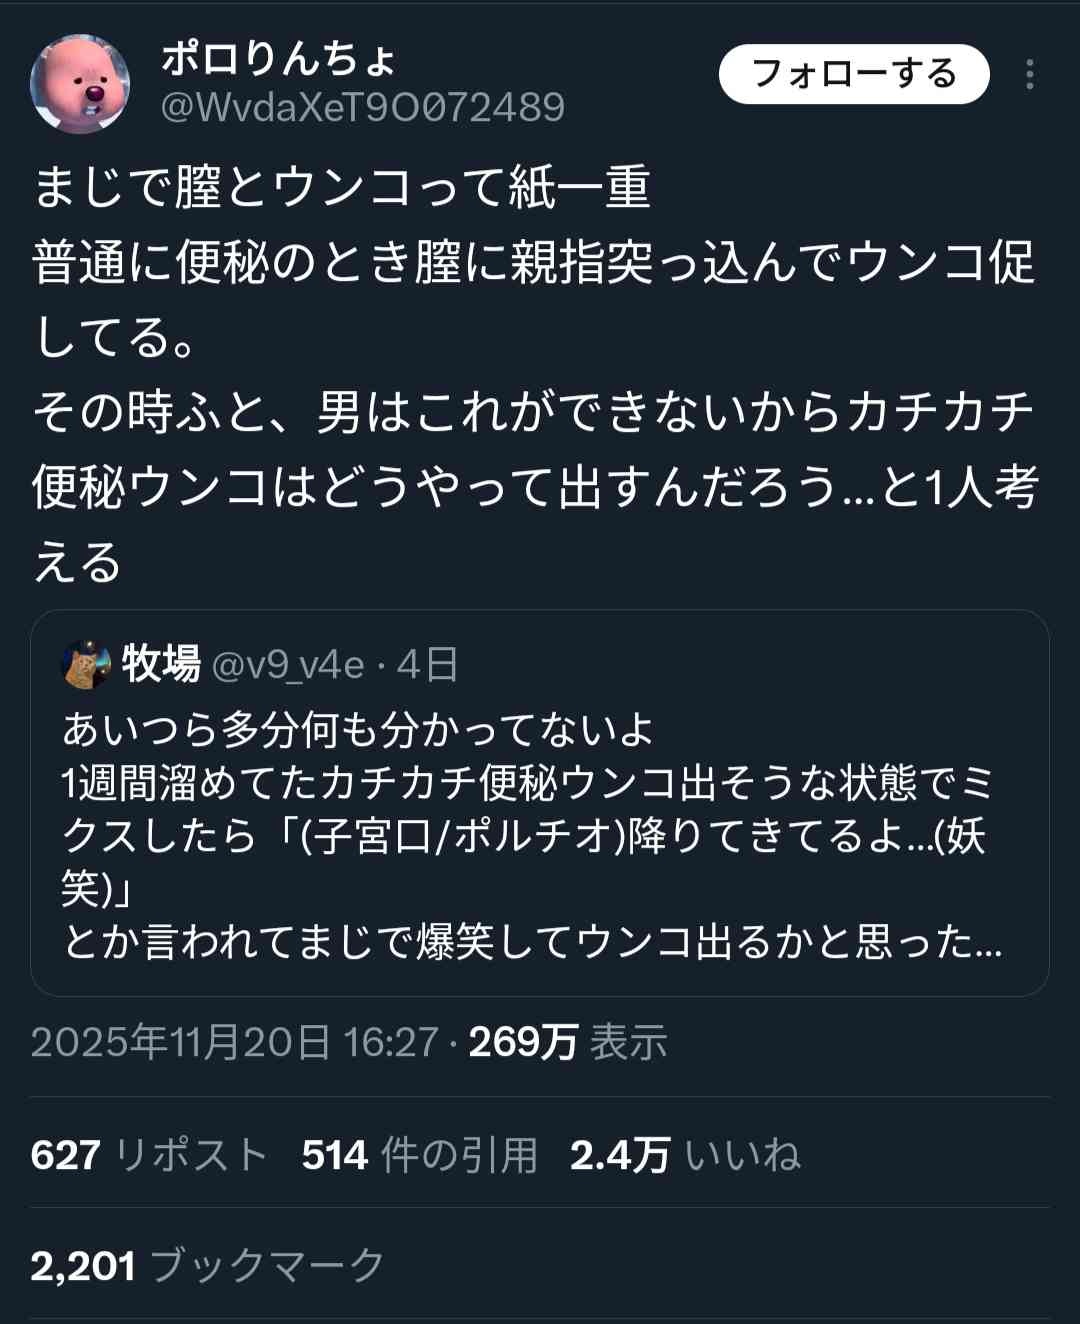View the 627 リポスト repost list
The image size is (1080, 1324).
click(x=149, y=1155)
